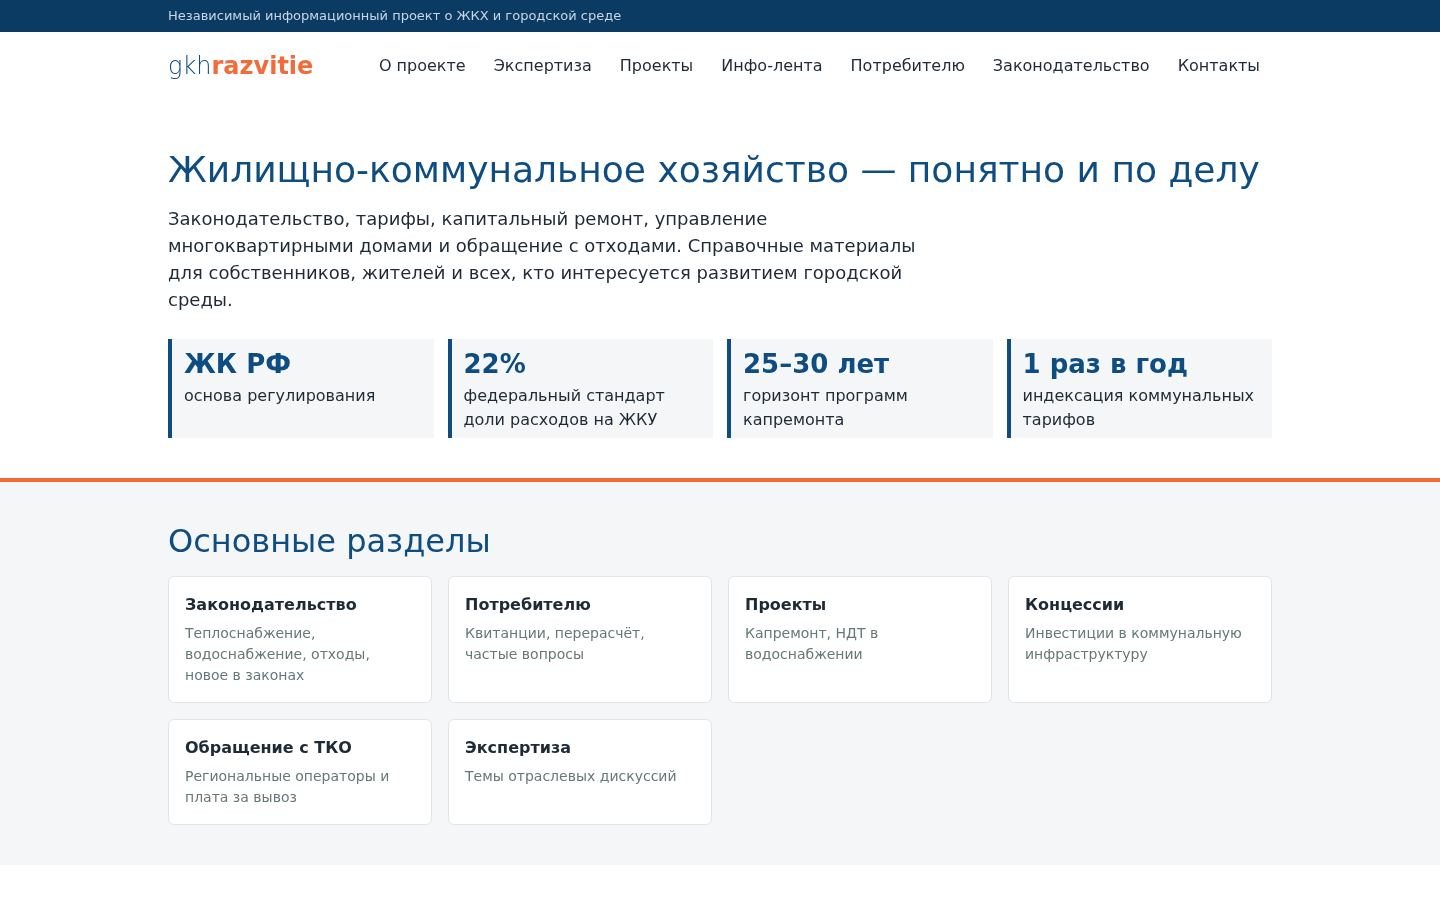Open the «Концессии» section card

click(1140, 639)
